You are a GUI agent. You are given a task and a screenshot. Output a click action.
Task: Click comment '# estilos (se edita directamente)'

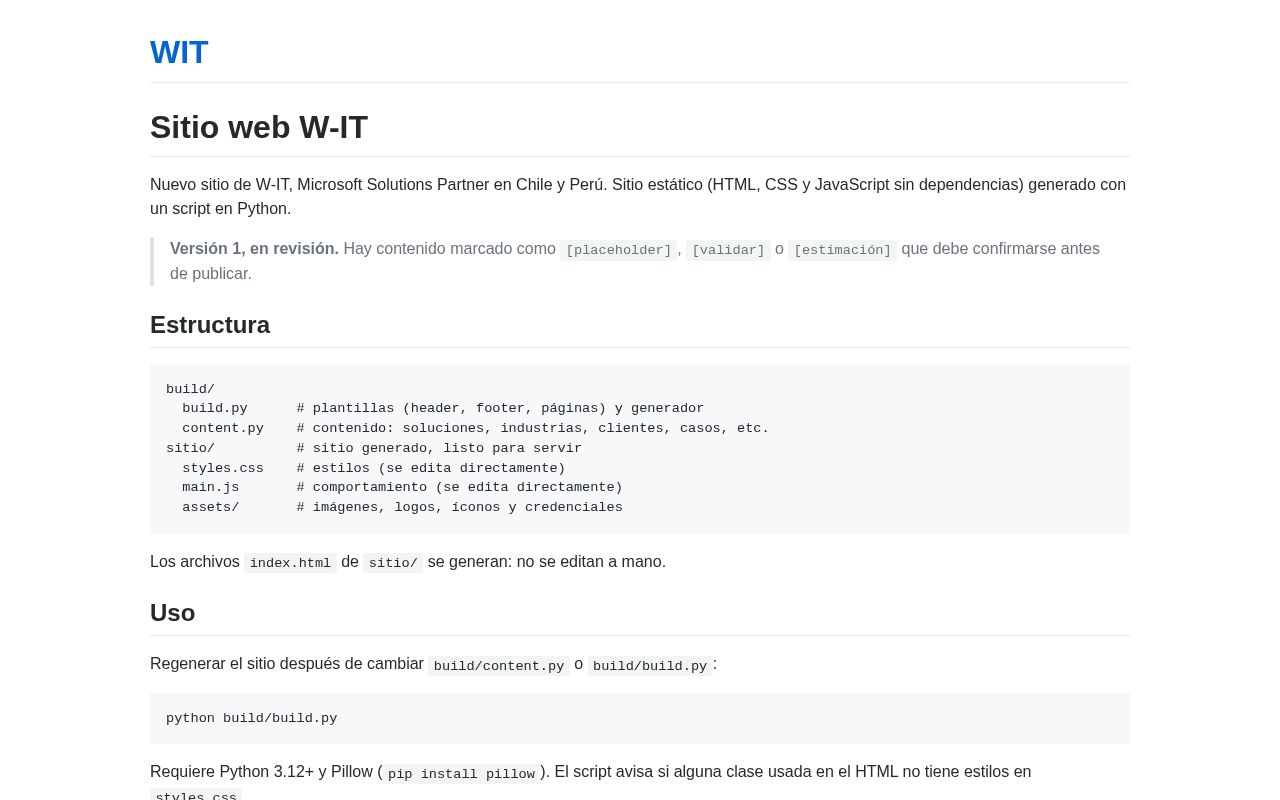coord(431,468)
